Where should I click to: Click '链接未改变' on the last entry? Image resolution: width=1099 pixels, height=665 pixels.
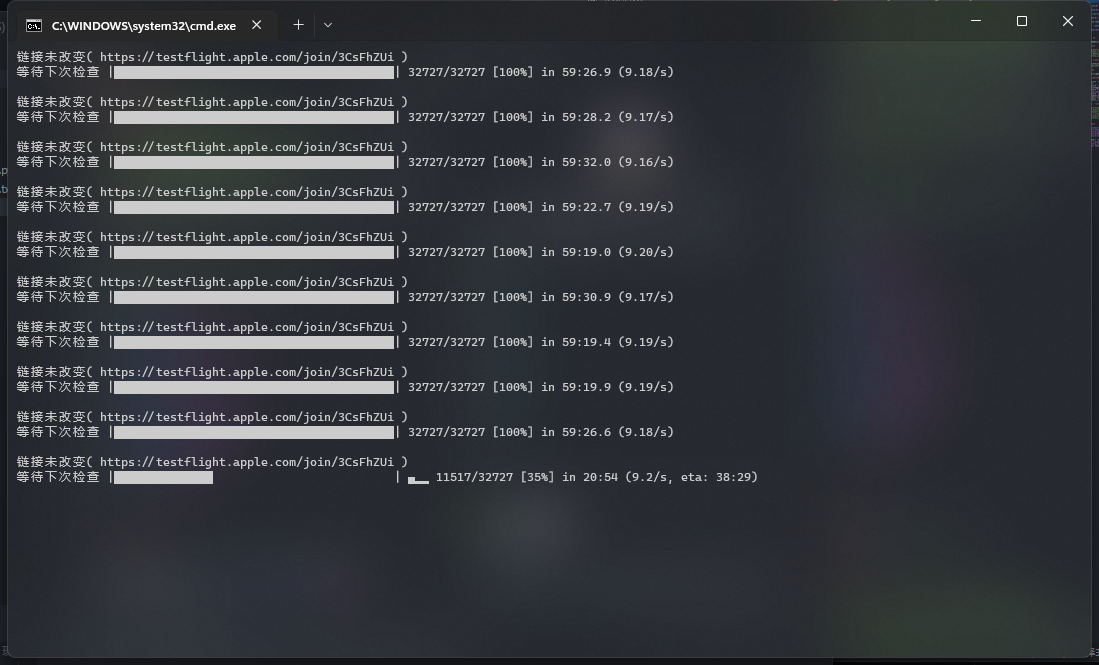click(51, 462)
